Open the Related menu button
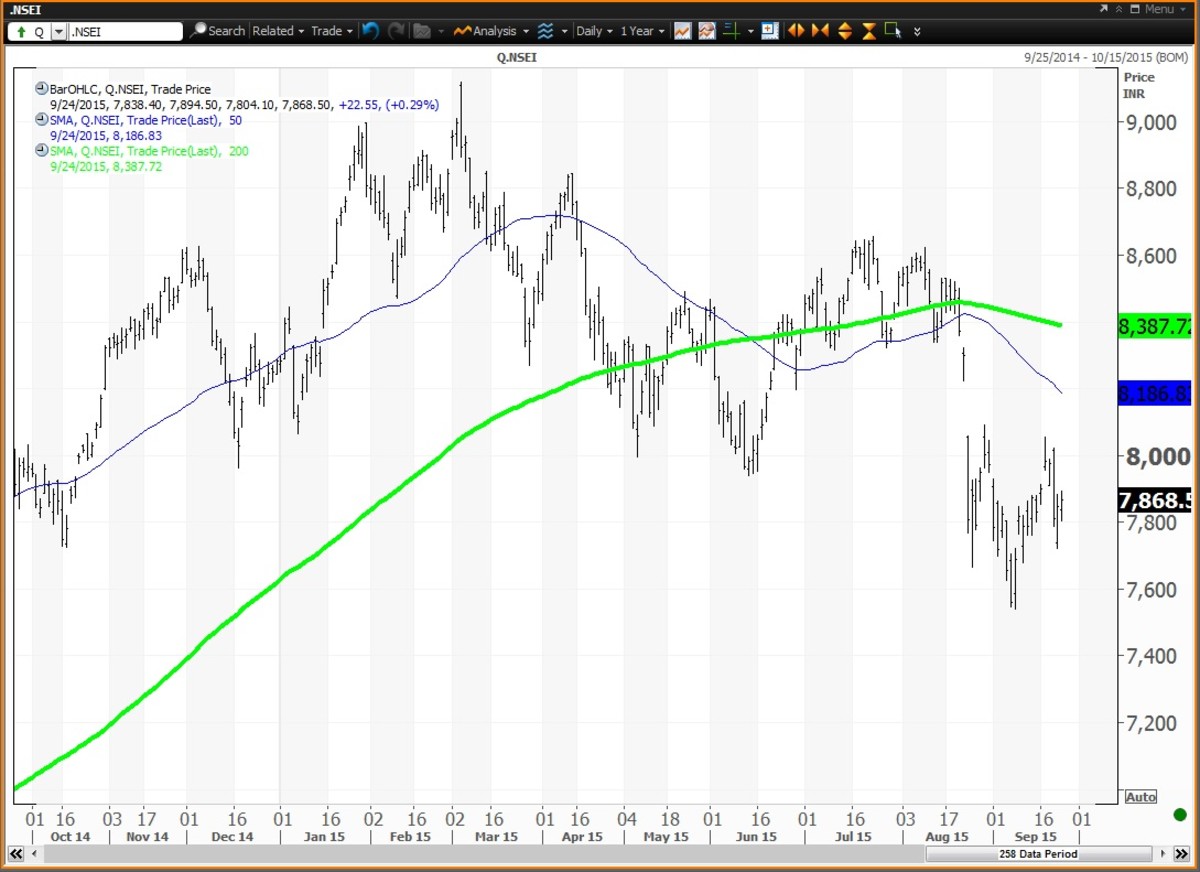This screenshot has width=1200, height=872. click(277, 31)
